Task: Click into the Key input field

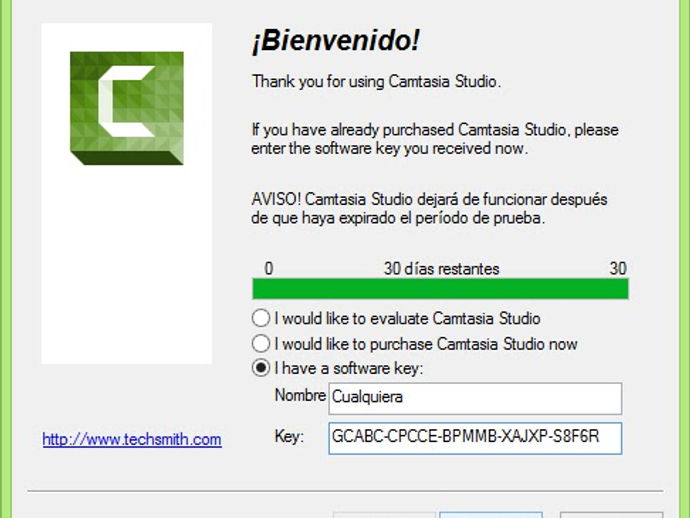Action: click(475, 438)
